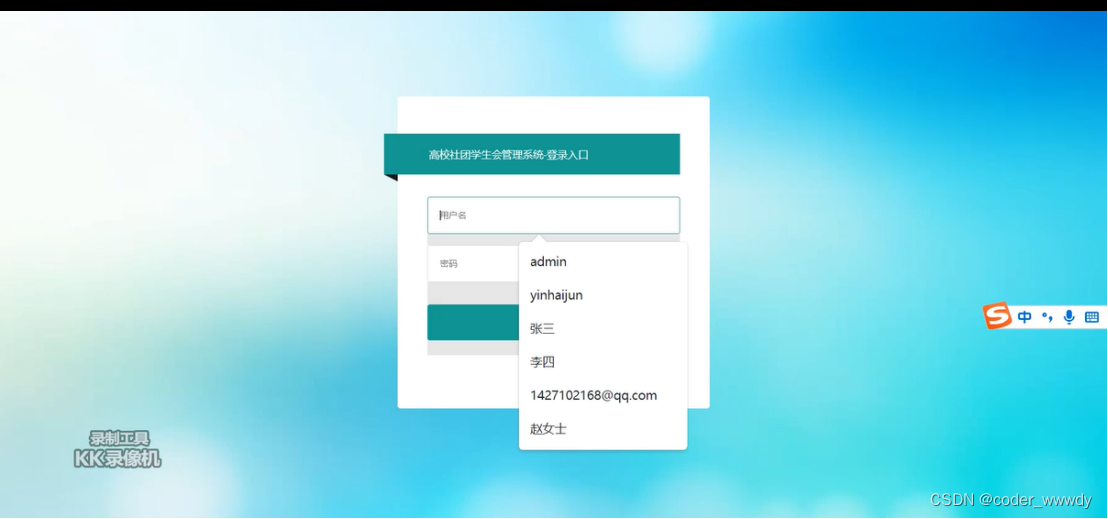Toggle the 中 Chinese input mode

(1024, 317)
